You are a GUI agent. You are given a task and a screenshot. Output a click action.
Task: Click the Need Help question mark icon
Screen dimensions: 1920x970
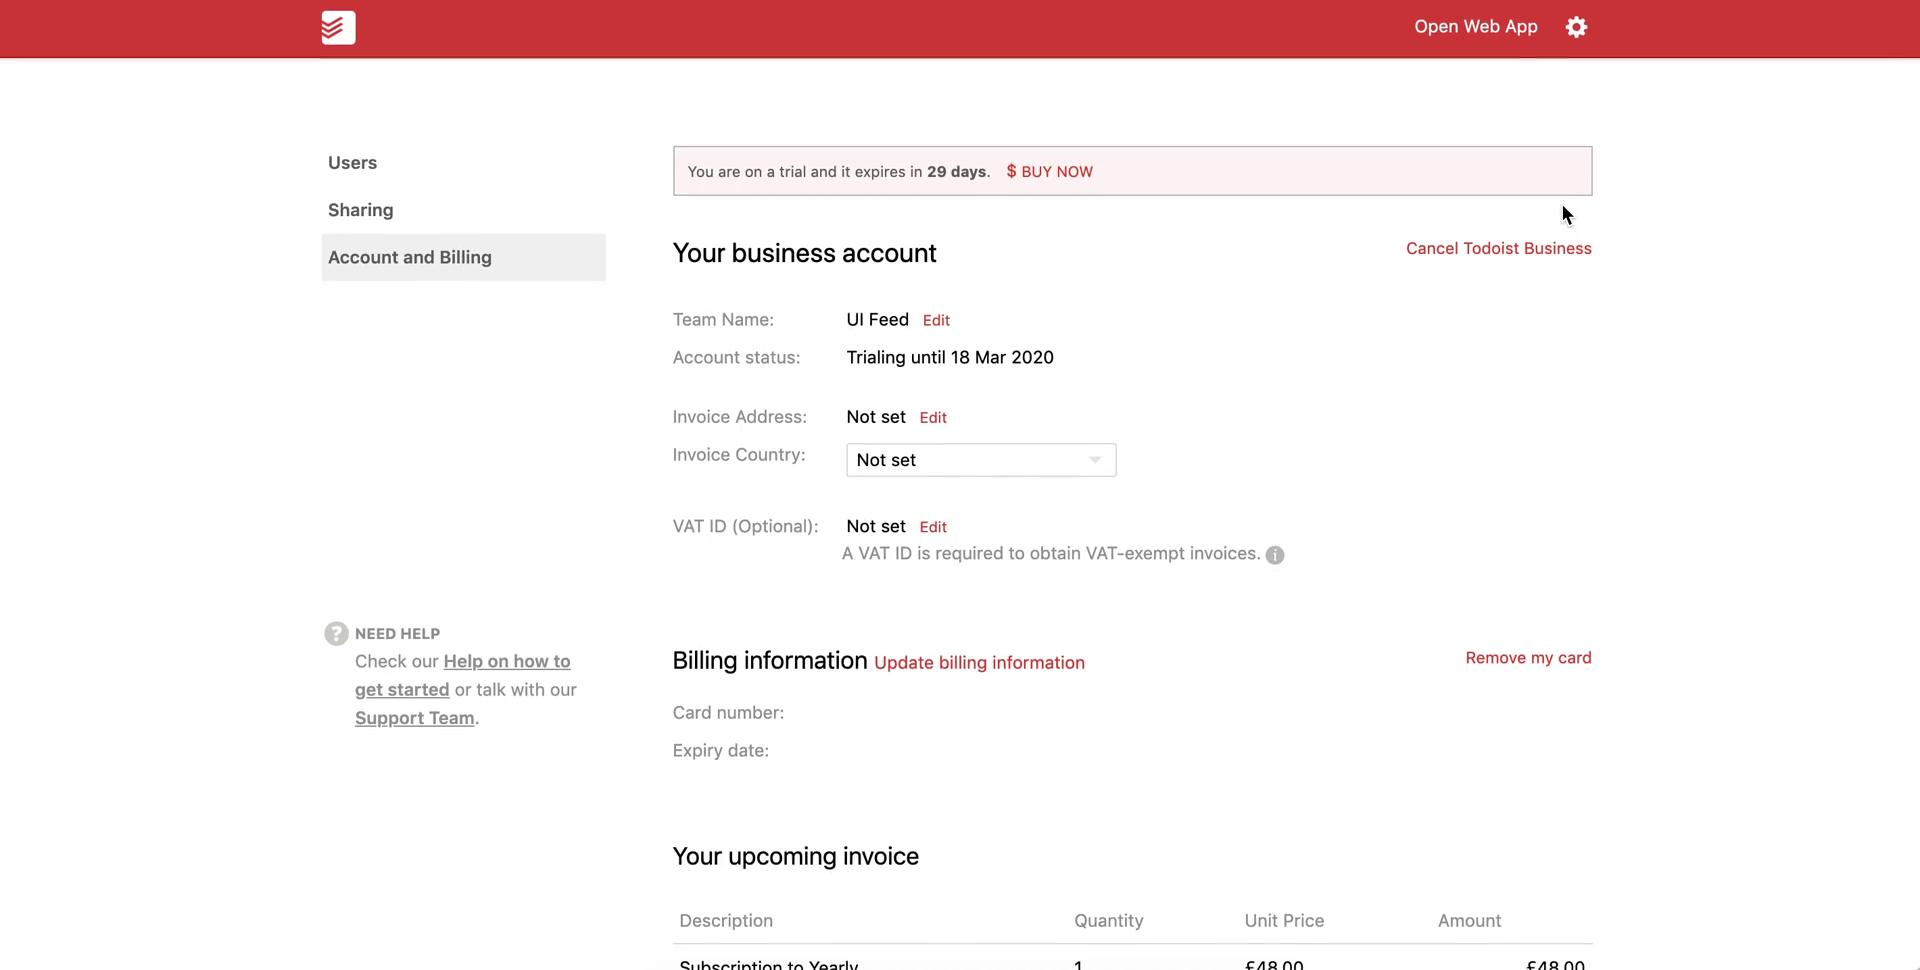click(336, 633)
